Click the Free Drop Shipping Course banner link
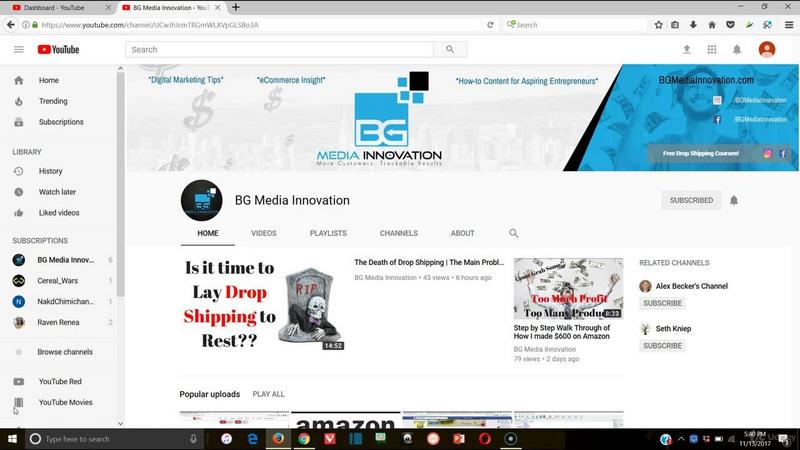 (x=701, y=154)
